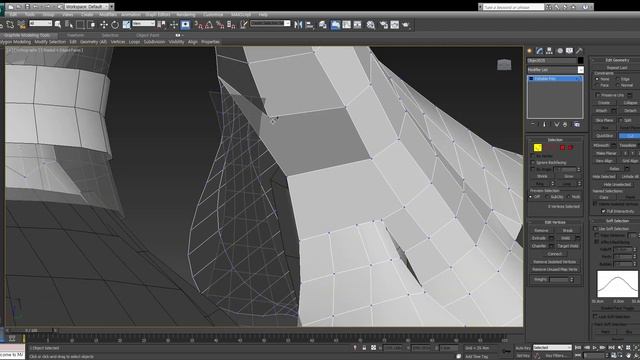
Task: Click the Play Animation button
Action: point(594,348)
